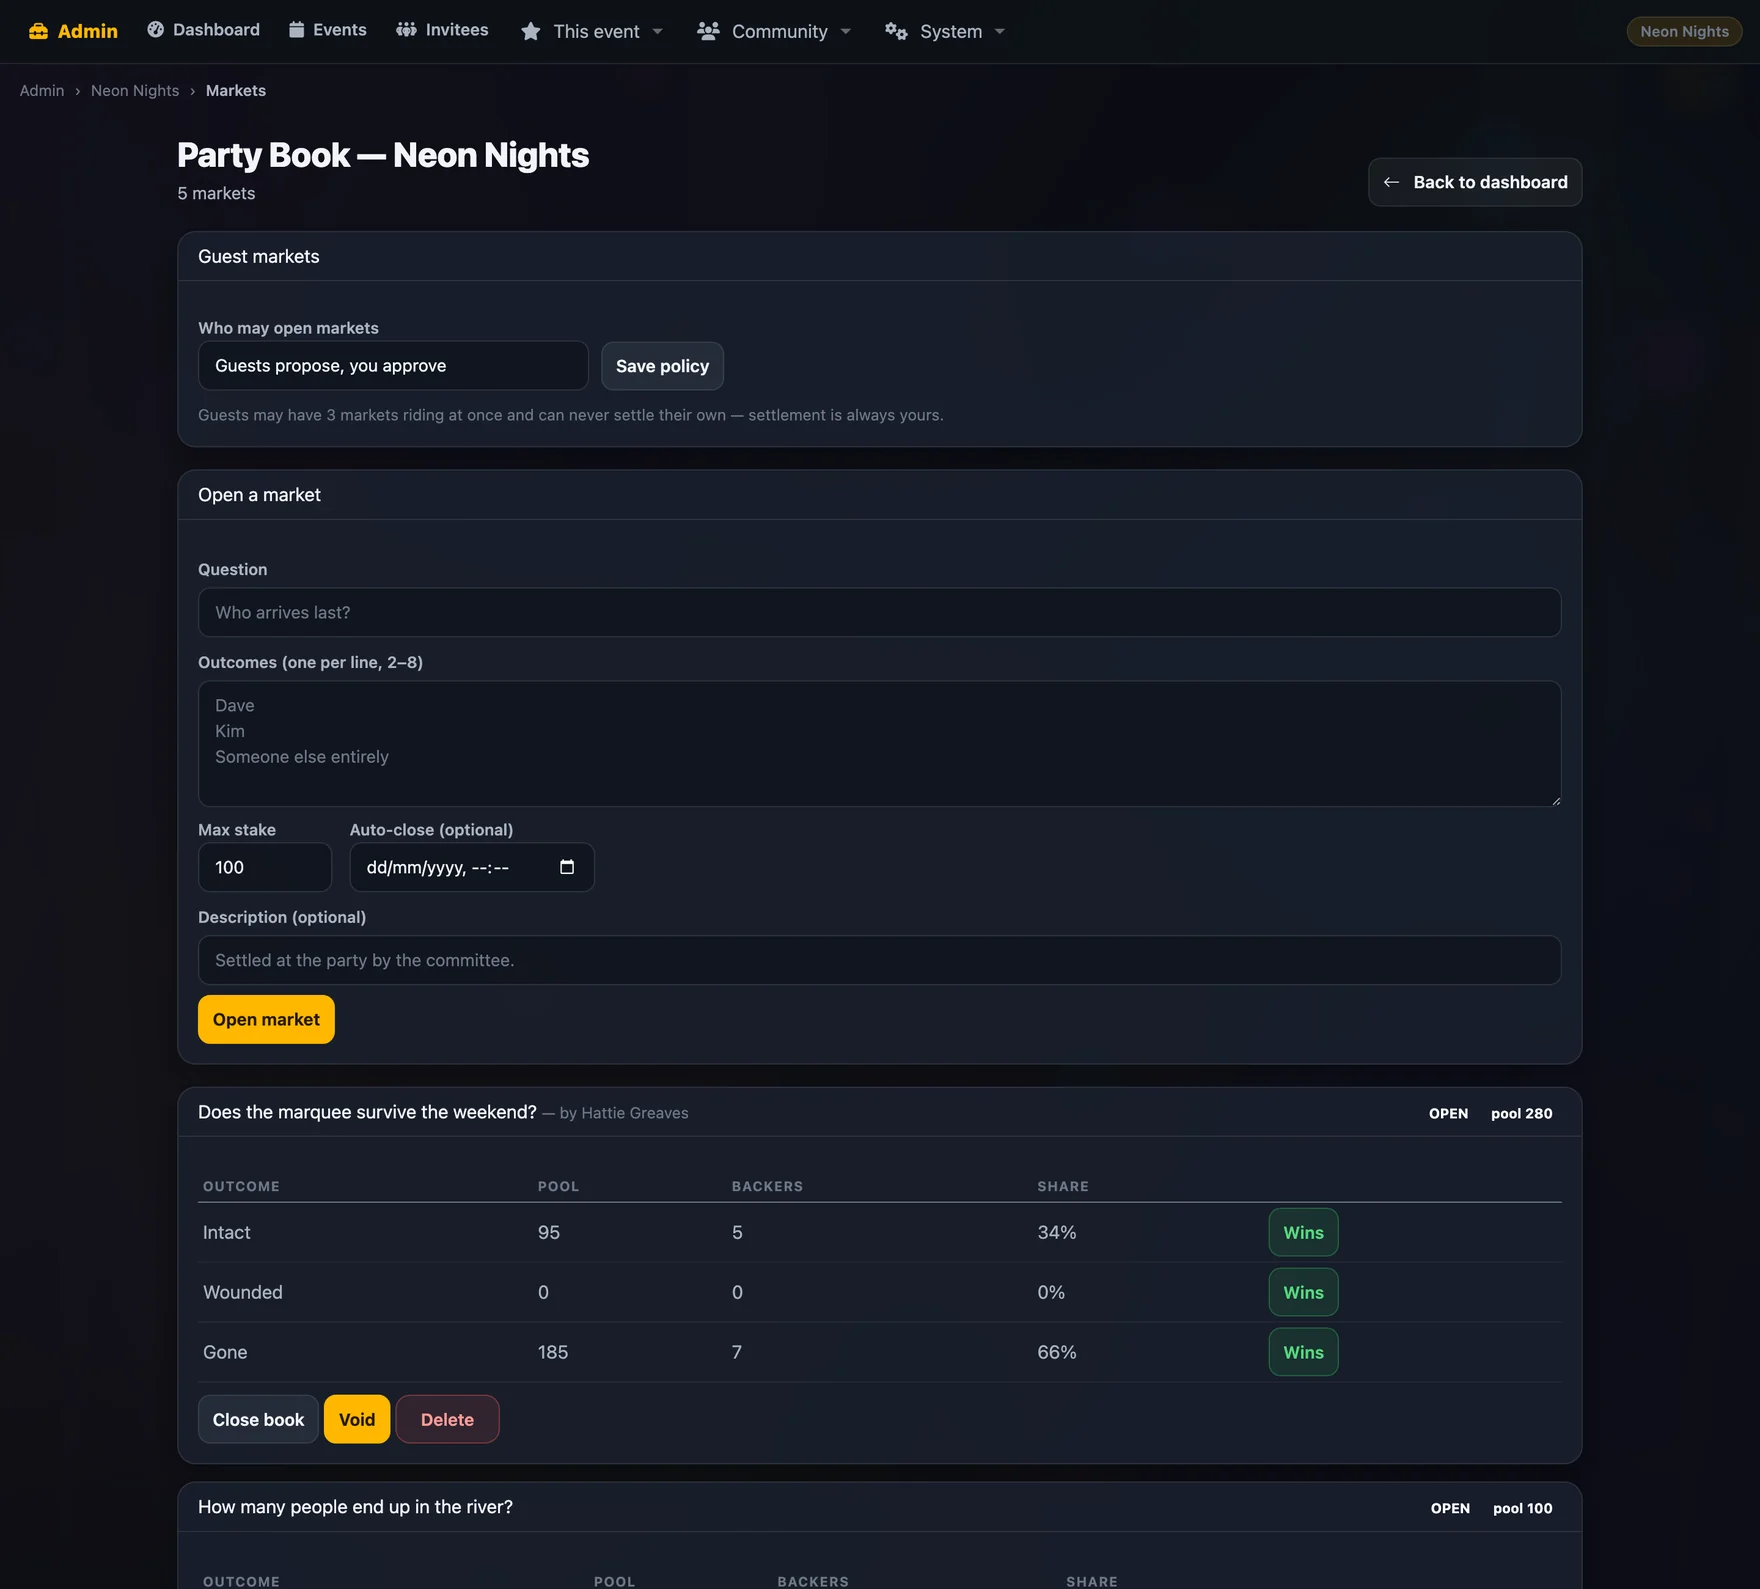This screenshot has width=1760, height=1589.
Task: Click the 'pool 280' label
Action: click(x=1522, y=1113)
